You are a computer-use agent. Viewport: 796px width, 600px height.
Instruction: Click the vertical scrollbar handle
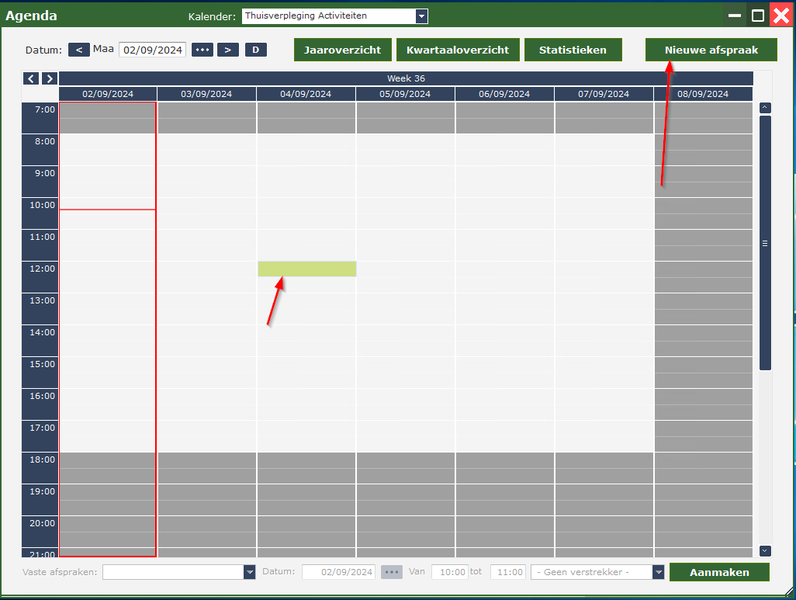tap(765, 242)
